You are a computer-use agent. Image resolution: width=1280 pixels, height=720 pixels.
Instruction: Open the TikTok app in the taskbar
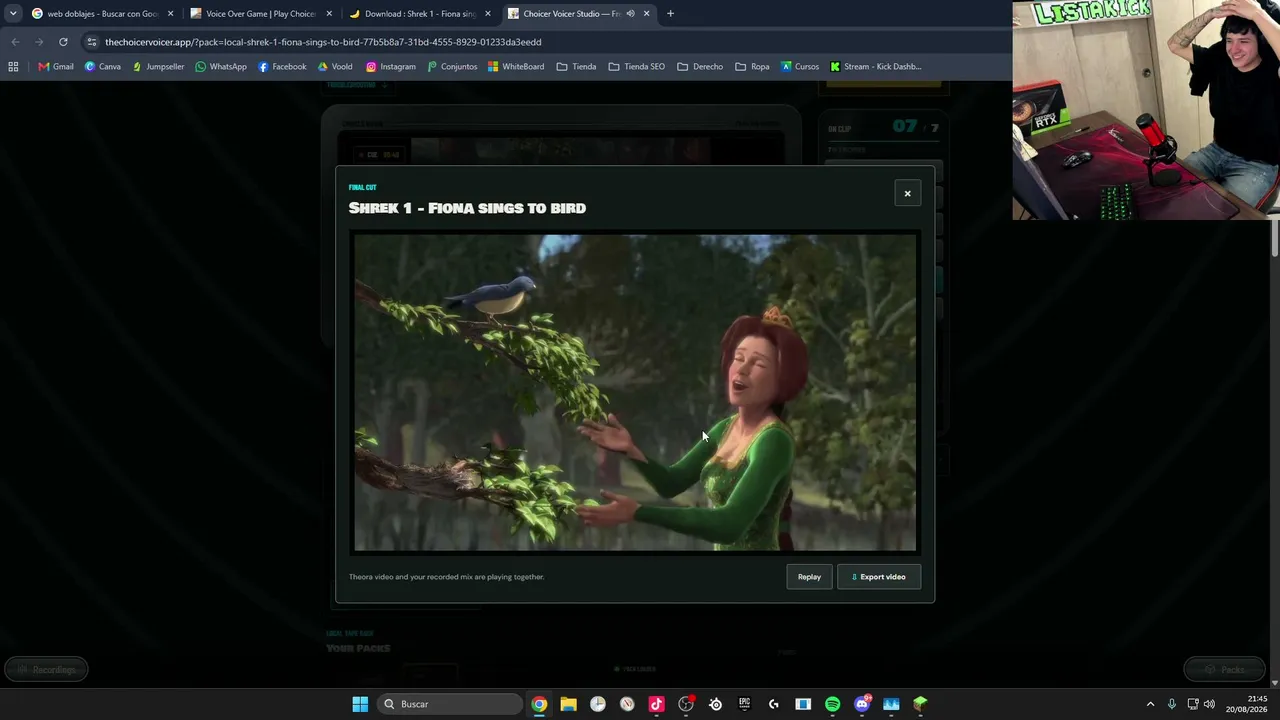tap(656, 704)
